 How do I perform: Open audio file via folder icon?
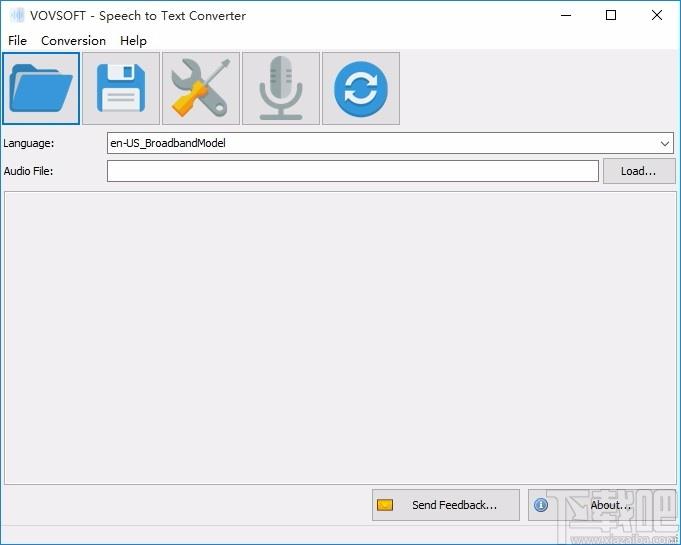pos(41,89)
